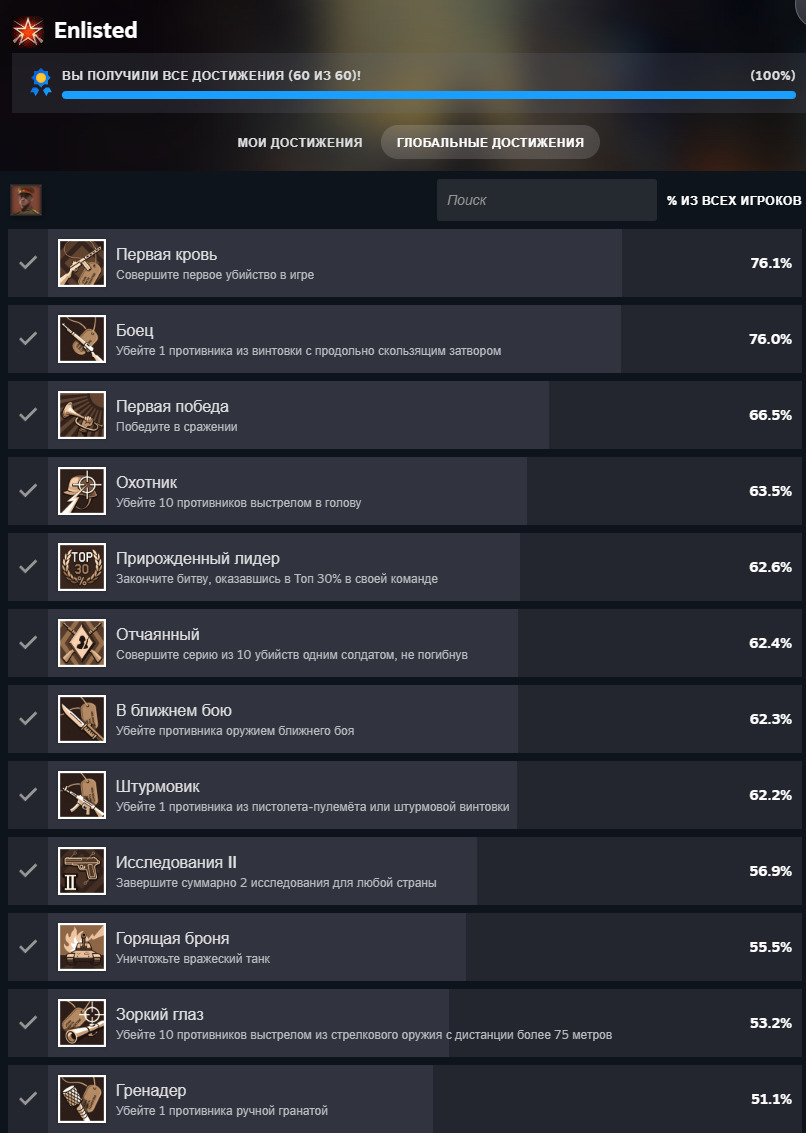Screen dimensions: 806x1133
Task: Click the Поиск search field
Action: pyautogui.click(x=546, y=200)
